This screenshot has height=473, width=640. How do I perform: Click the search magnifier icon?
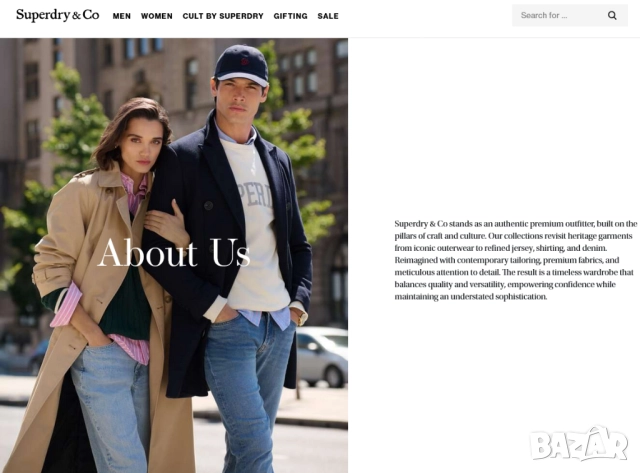612,16
